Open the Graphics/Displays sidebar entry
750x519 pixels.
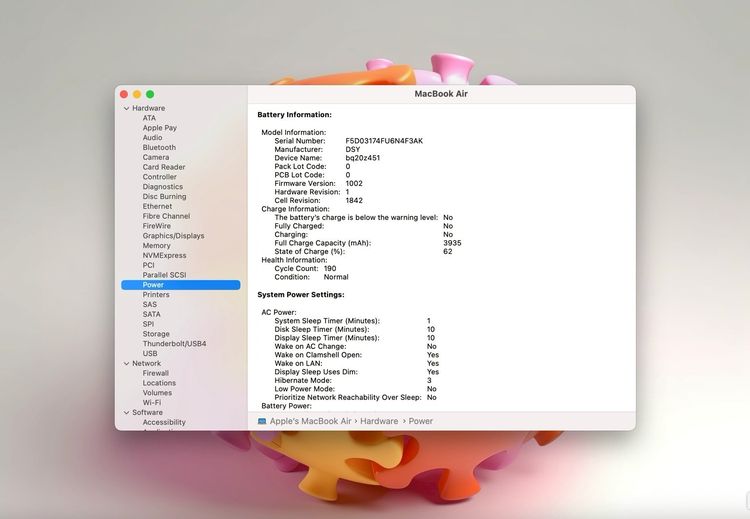click(173, 236)
